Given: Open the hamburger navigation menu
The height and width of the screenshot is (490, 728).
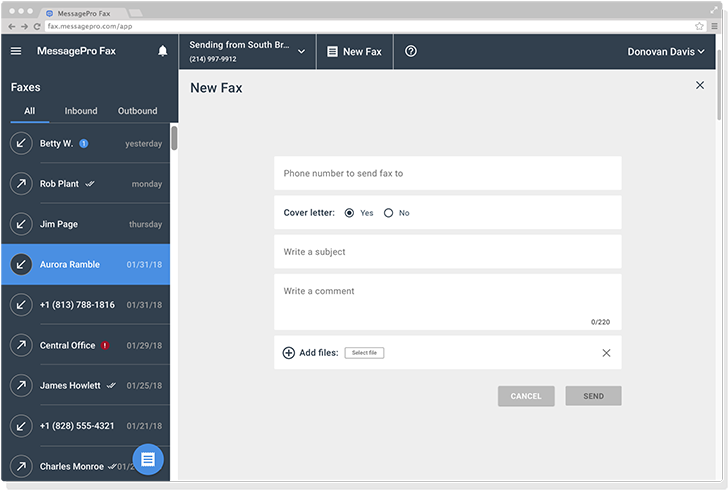Looking at the screenshot, I should pos(16,51).
